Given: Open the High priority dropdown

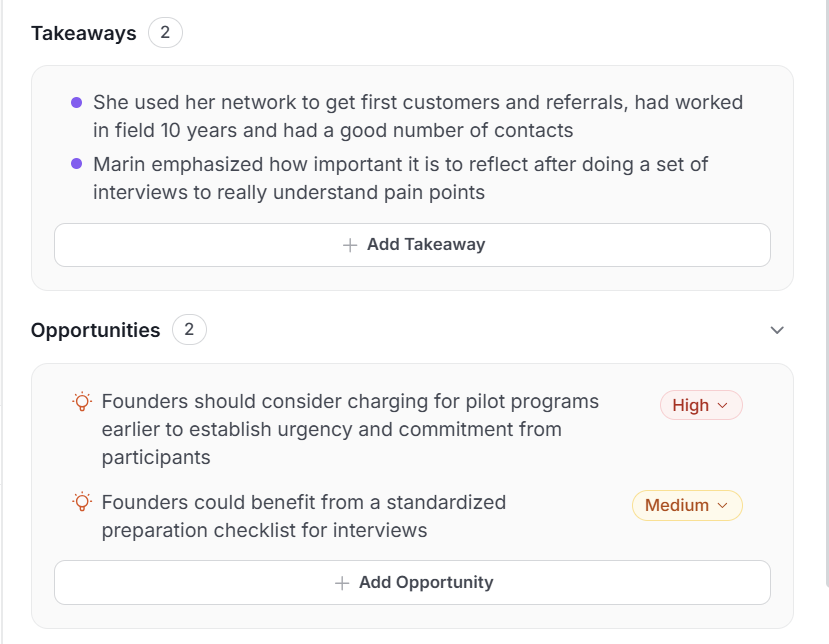Looking at the screenshot, I should click(x=701, y=405).
